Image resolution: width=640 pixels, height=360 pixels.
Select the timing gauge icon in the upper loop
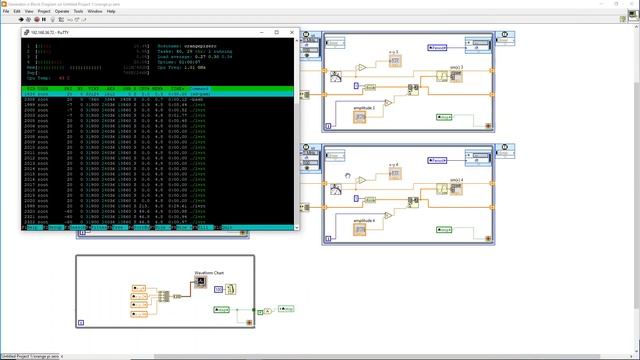(x=336, y=76)
